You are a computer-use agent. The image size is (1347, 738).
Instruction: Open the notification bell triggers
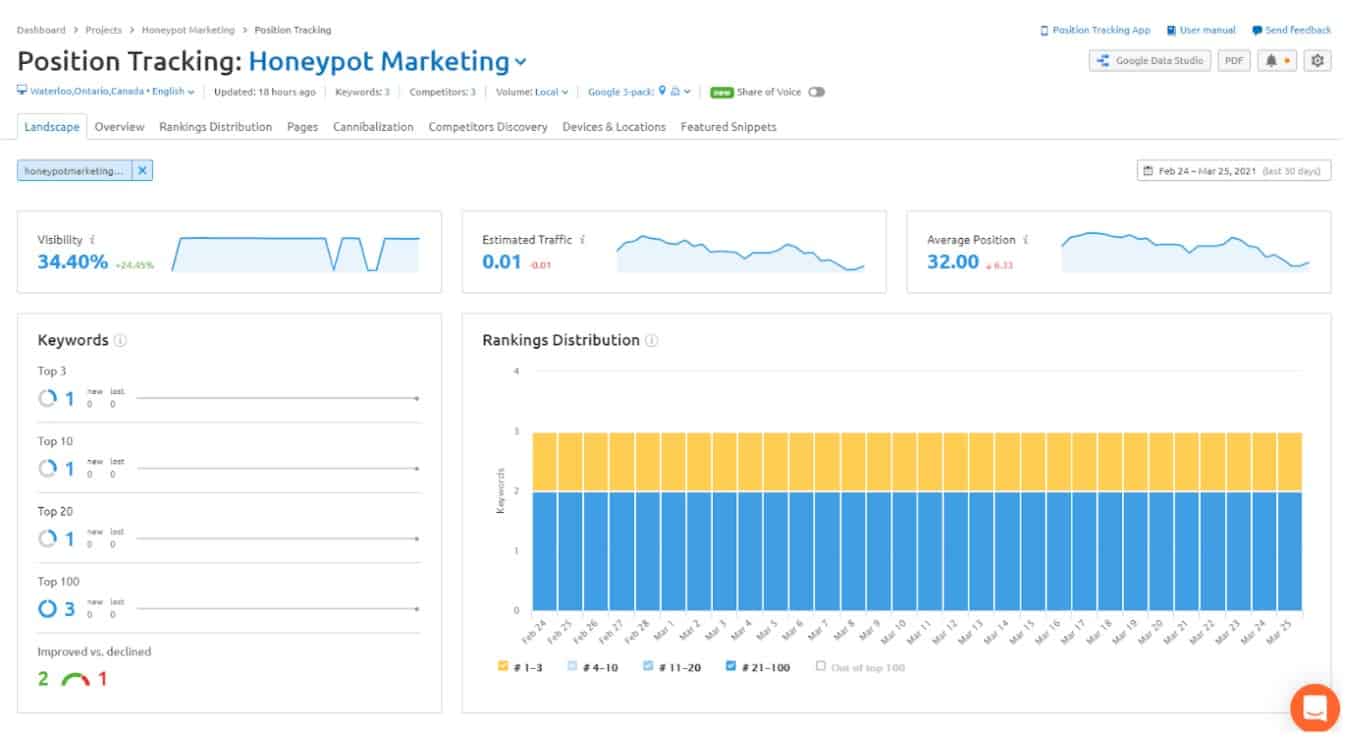(1277, 61)
